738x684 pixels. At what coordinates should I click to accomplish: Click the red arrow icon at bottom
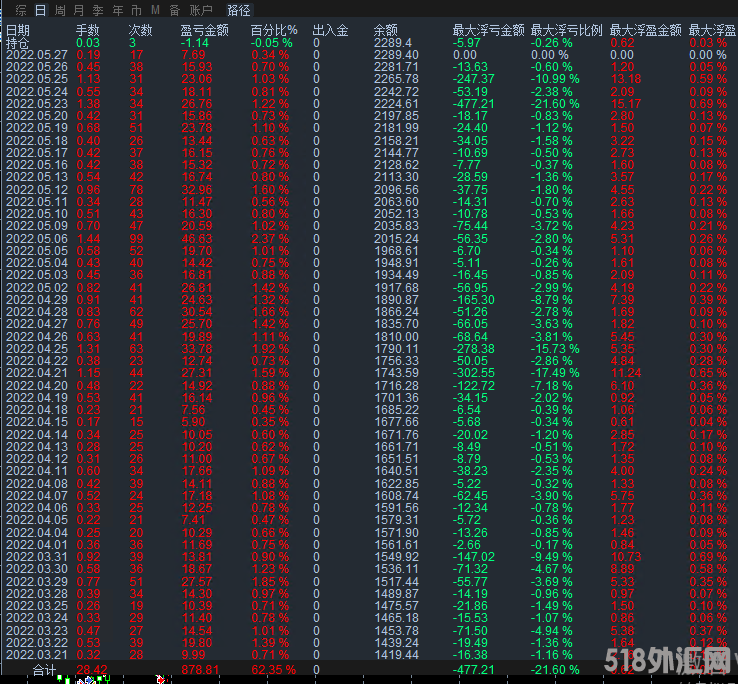pyautogui.click(x=160, y=679)
